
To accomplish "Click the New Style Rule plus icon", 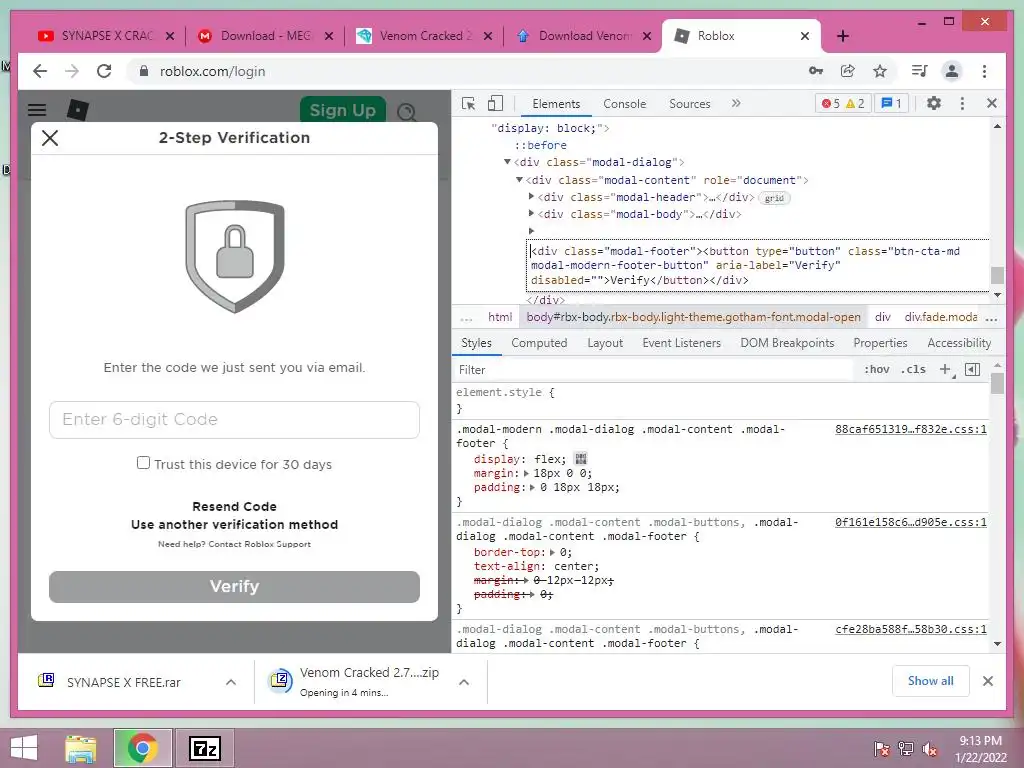I will pyautogui.click(x=945, y=370).
